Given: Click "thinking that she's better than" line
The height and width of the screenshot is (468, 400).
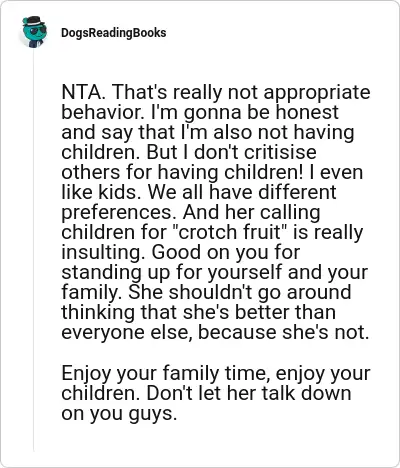Looking at the screenshot, I should (x=198, y=312).
